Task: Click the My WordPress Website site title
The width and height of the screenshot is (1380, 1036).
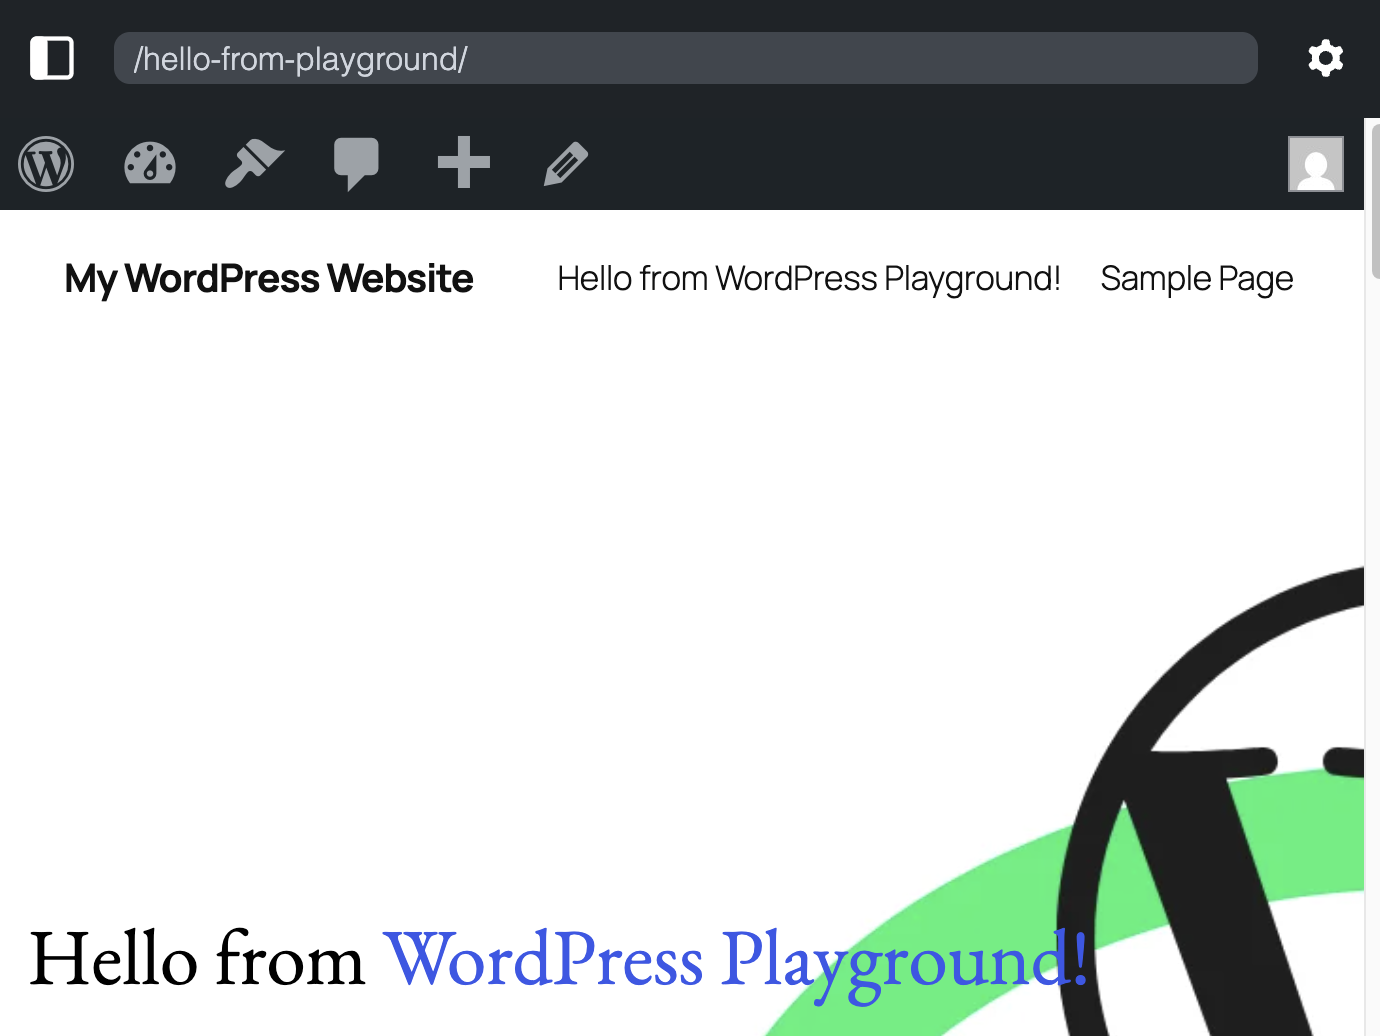Action: point(269,279)
